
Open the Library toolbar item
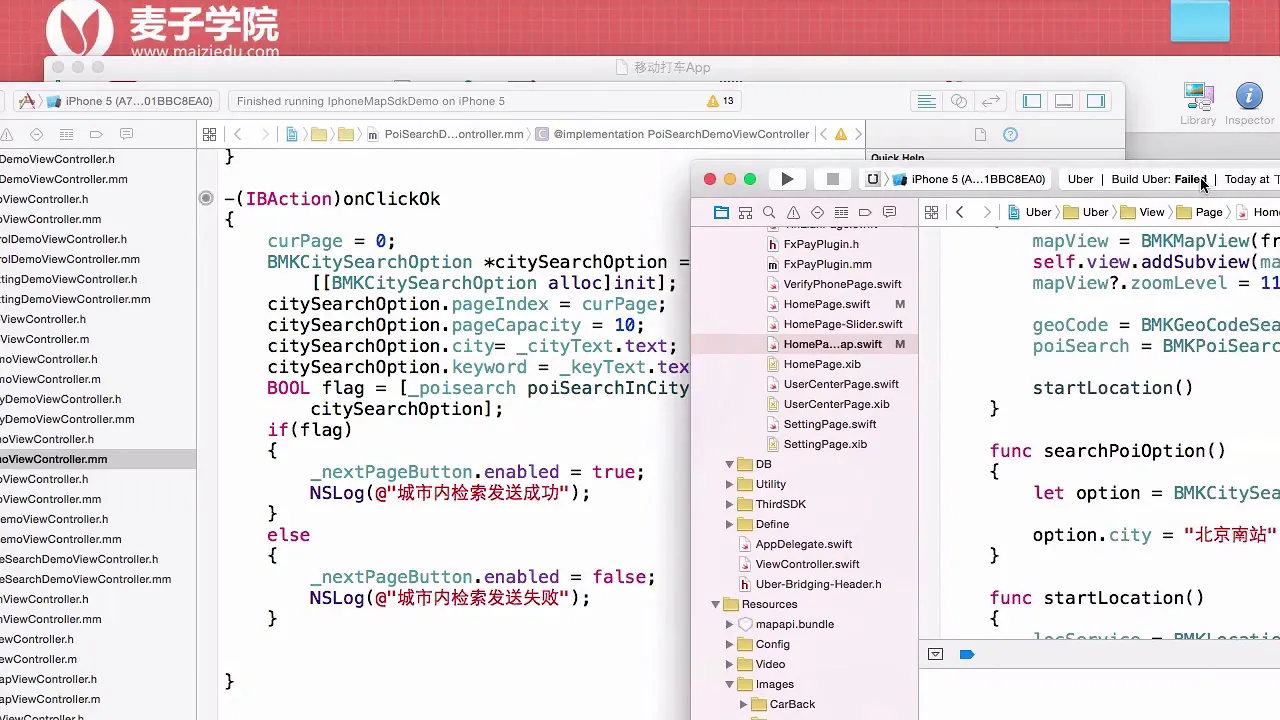click(x=1198, y=103)
